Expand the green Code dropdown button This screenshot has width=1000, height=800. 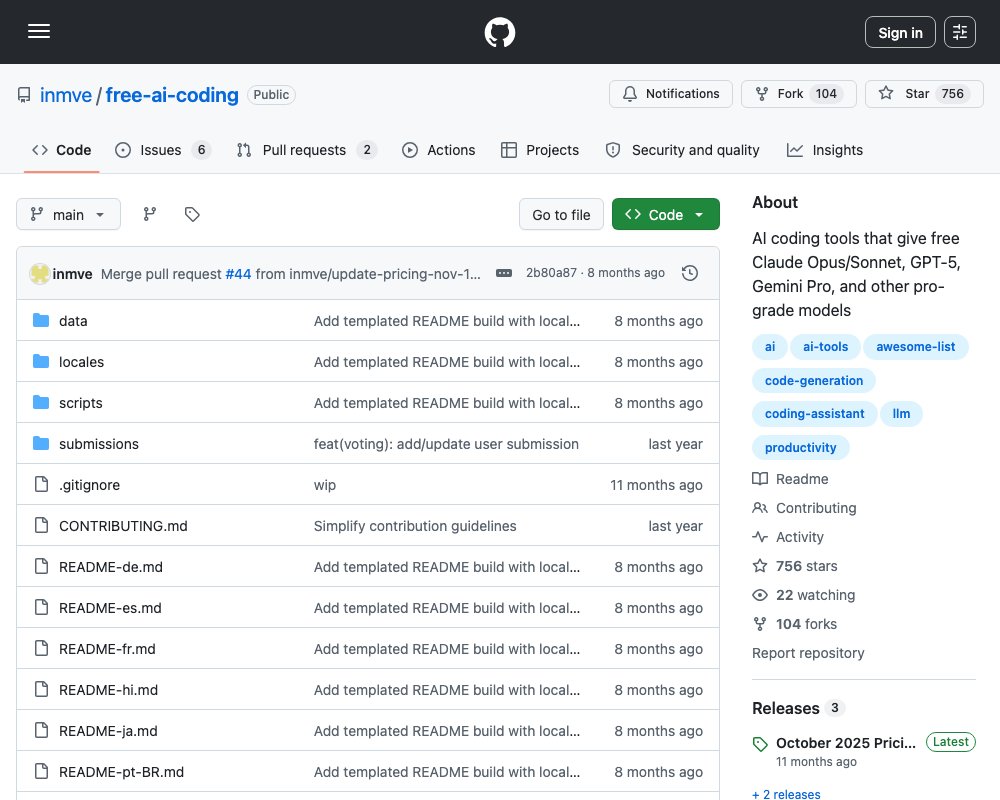pyautogui.click(x=665, y=214)
